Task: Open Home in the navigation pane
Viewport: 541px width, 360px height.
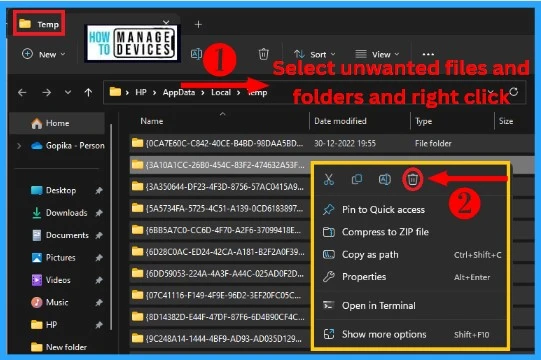Action: coord(57,123)
